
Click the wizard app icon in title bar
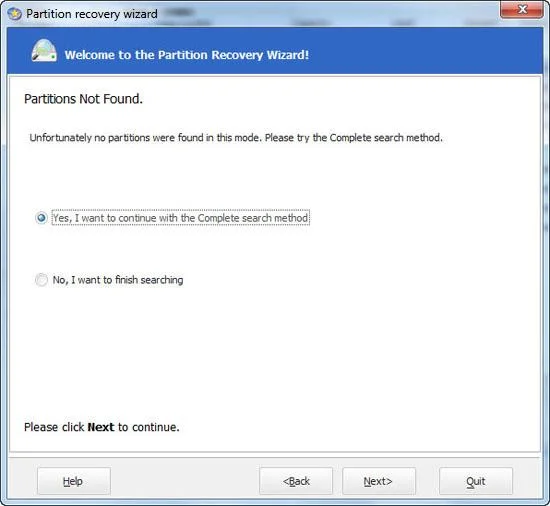click(14, 14)
